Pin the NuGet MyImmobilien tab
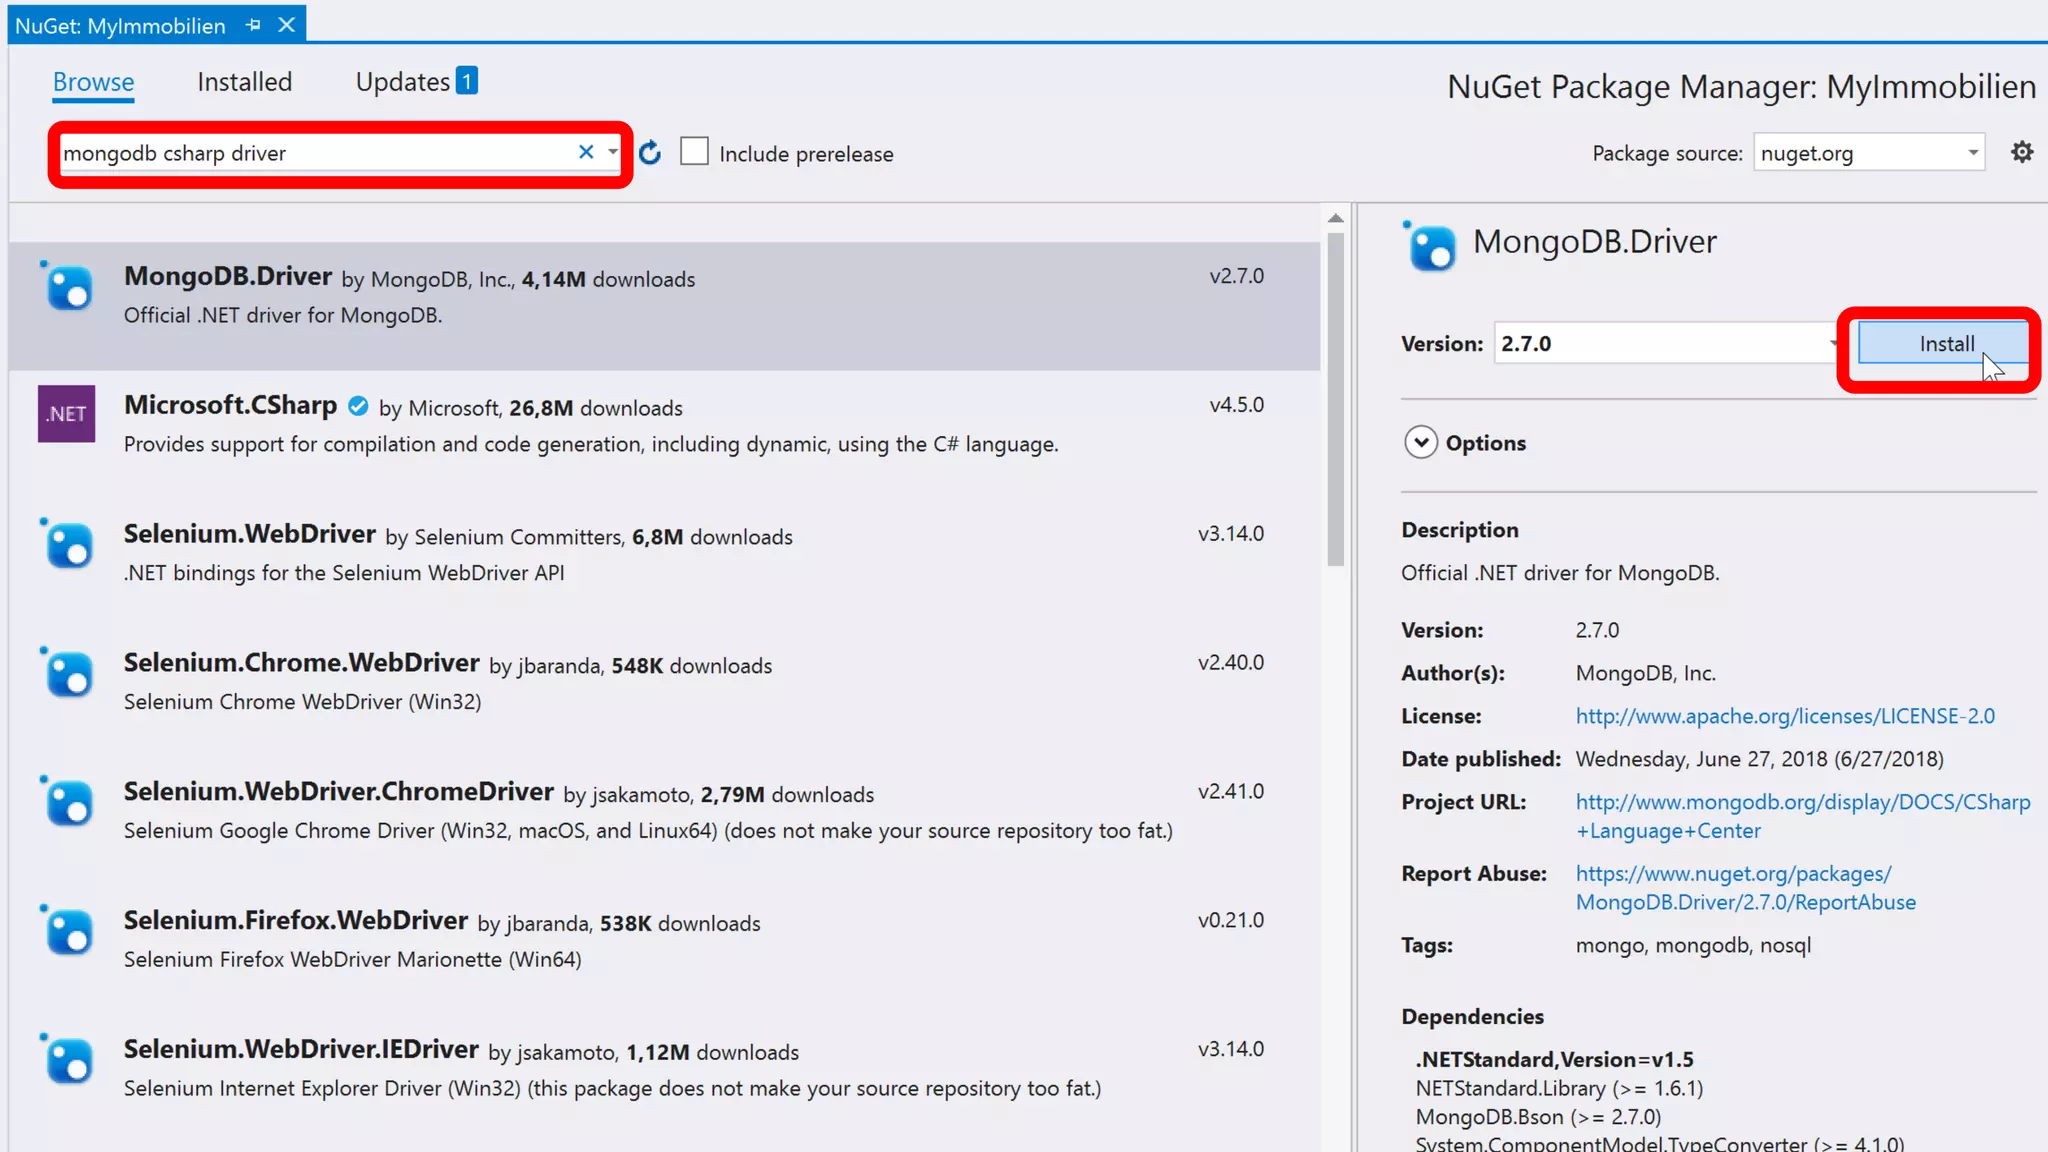Screen dimensions: 2048x1152 pyautogui.click(x=253, y=25)
